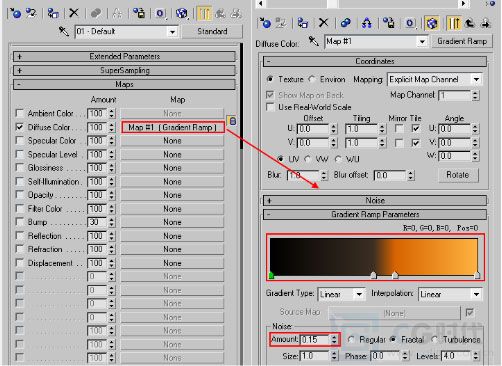Click the Rotate button in Coordinates
This screenshot has width=502, height=366.
click(x=457, y=175)
